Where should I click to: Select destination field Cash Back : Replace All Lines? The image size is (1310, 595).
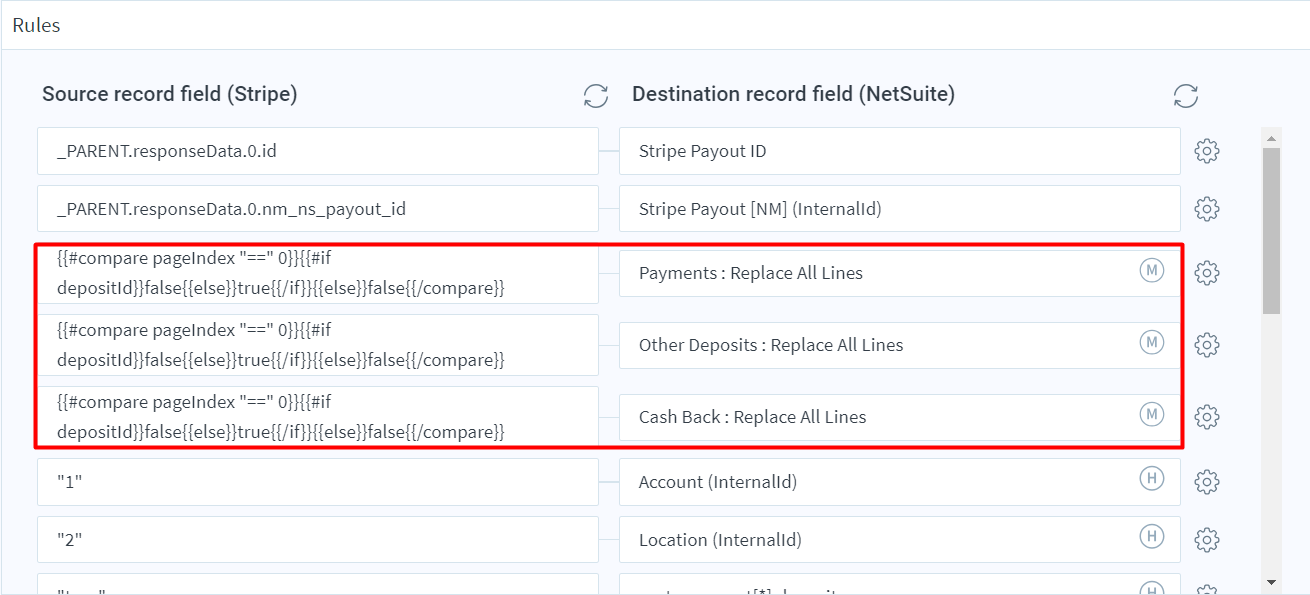(x=900, y=417)
